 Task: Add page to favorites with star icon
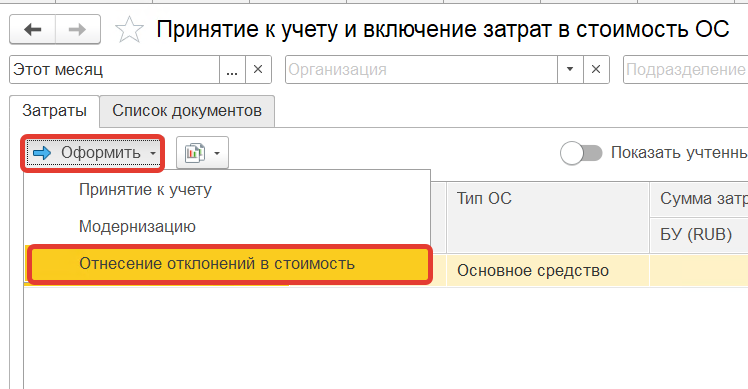(x=129, y=30)
